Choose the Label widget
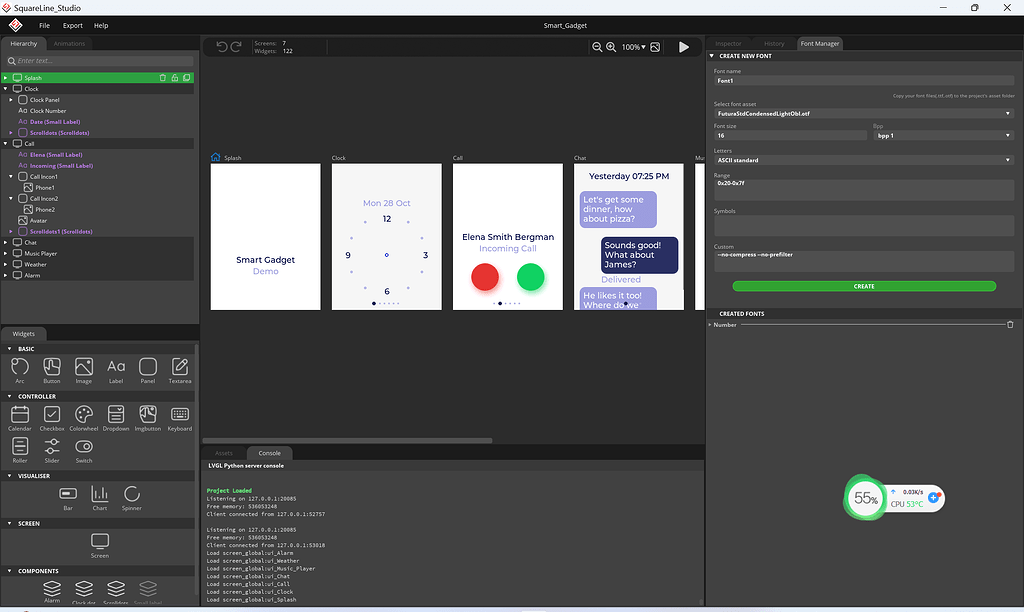The width and height of the screenshot is (1024, 612). click(116, 370)
